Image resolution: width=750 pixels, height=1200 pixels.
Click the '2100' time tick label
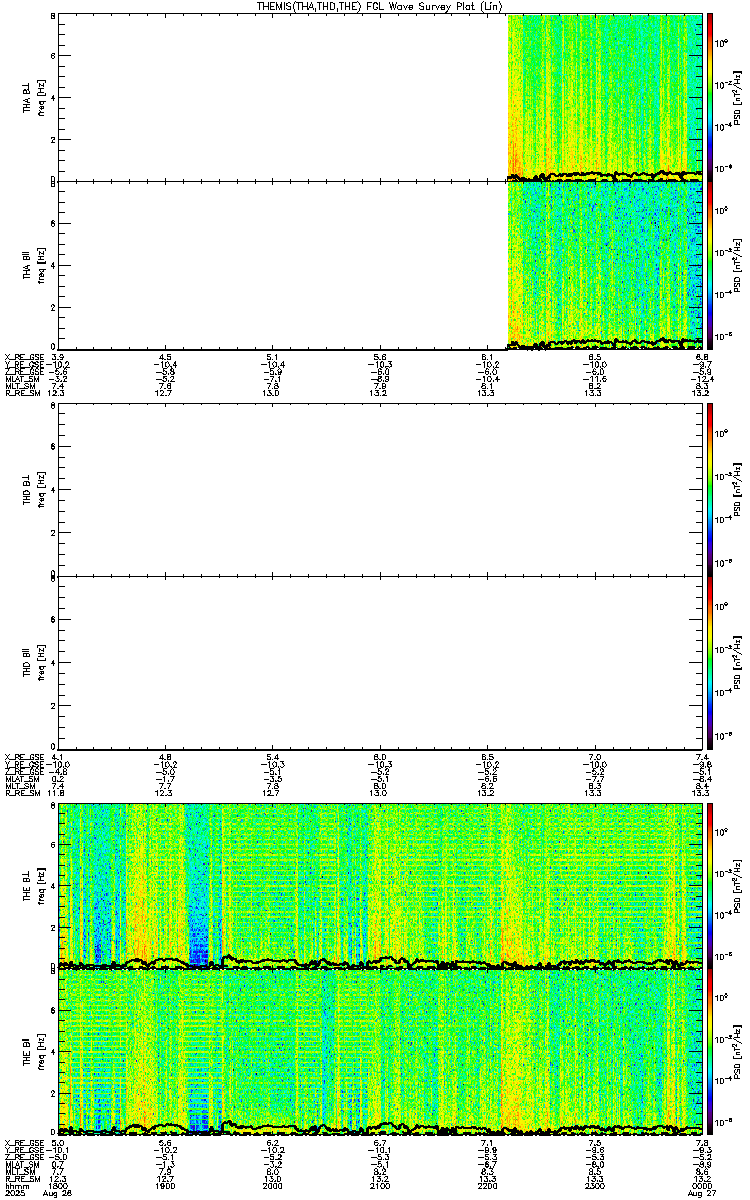click(x=380, y=1186)
